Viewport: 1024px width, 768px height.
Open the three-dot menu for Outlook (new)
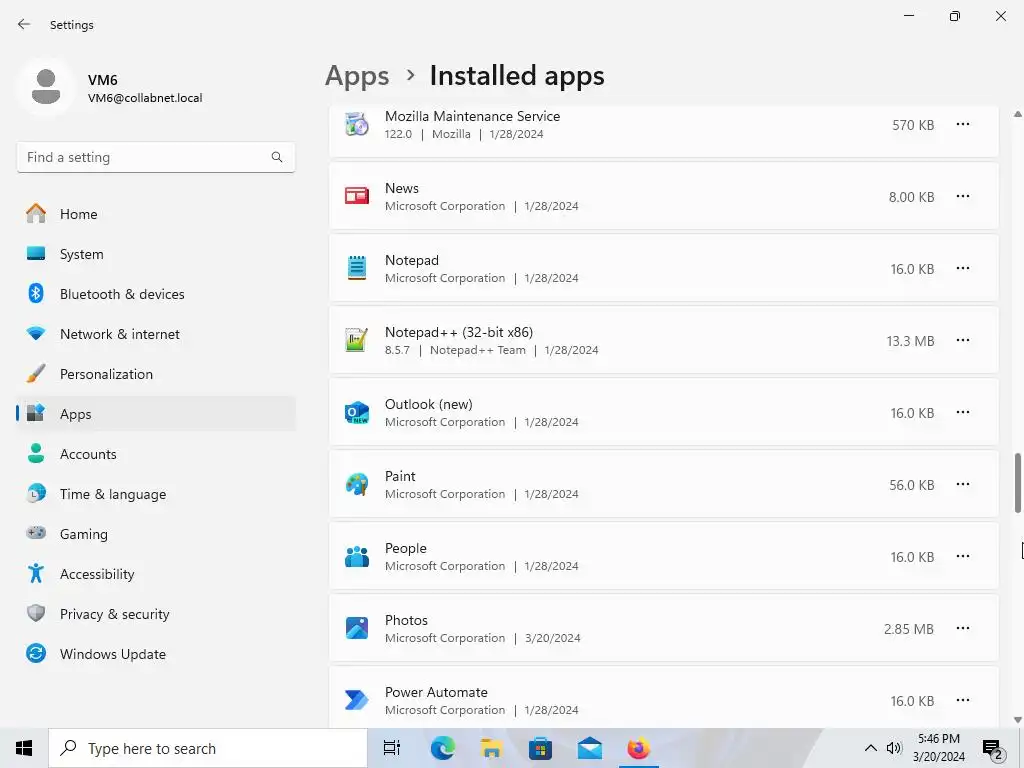[x=963, y=412]
